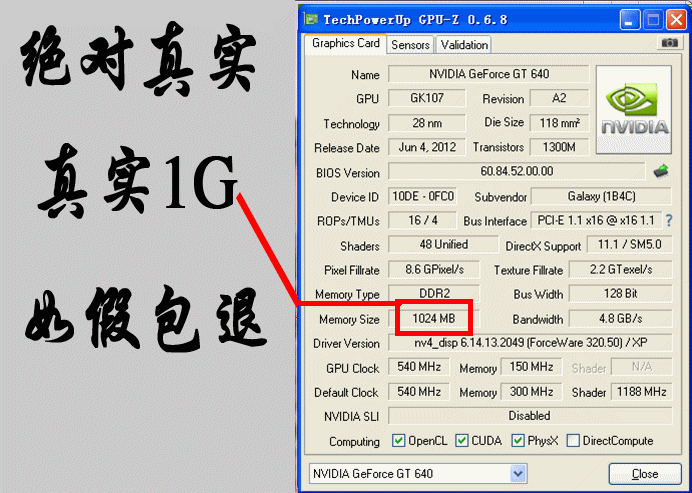
Task: Click the Transistors field 1300M
Action: [559, 147]
